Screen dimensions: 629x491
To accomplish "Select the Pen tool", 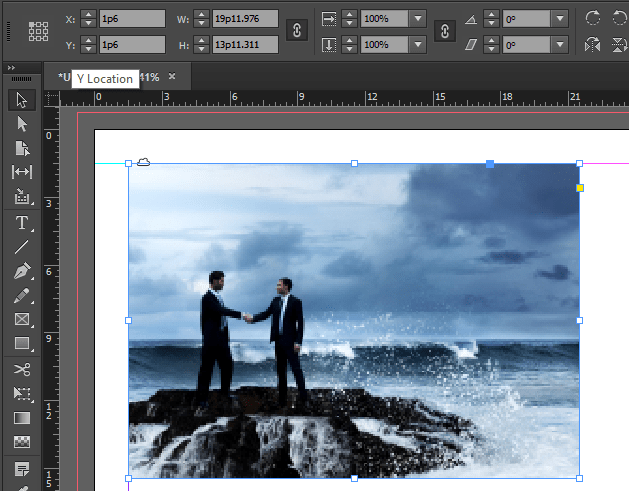I will coord(22,271).
